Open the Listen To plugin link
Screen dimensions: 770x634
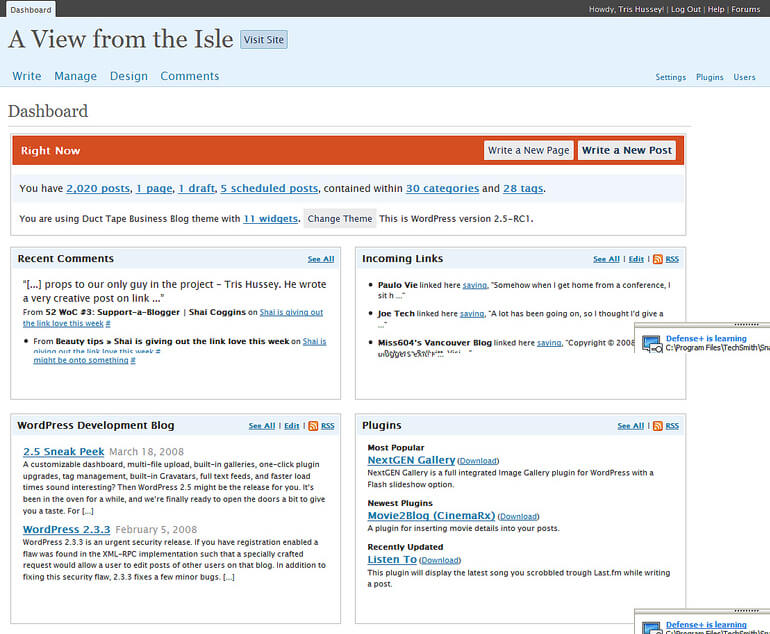pyautogui.click(x=392, y=559)
